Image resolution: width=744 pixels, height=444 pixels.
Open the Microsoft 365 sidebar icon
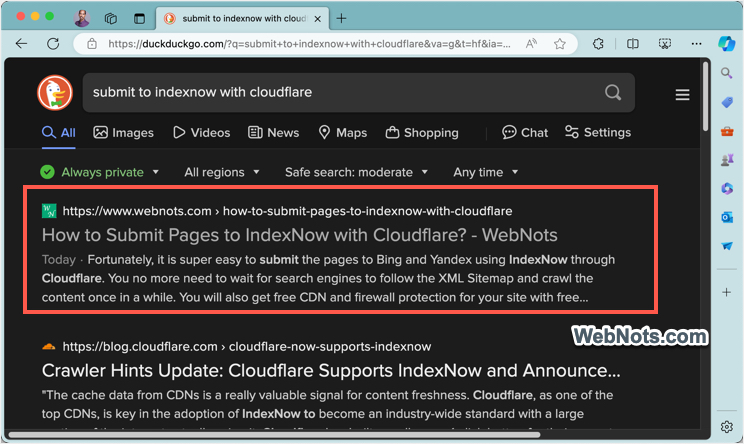click(726, 188)
